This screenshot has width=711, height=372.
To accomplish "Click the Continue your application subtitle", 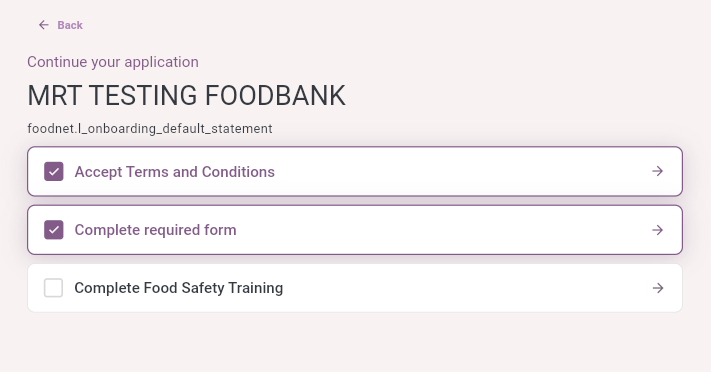I will pyautogui.click(x=113, y=62).
